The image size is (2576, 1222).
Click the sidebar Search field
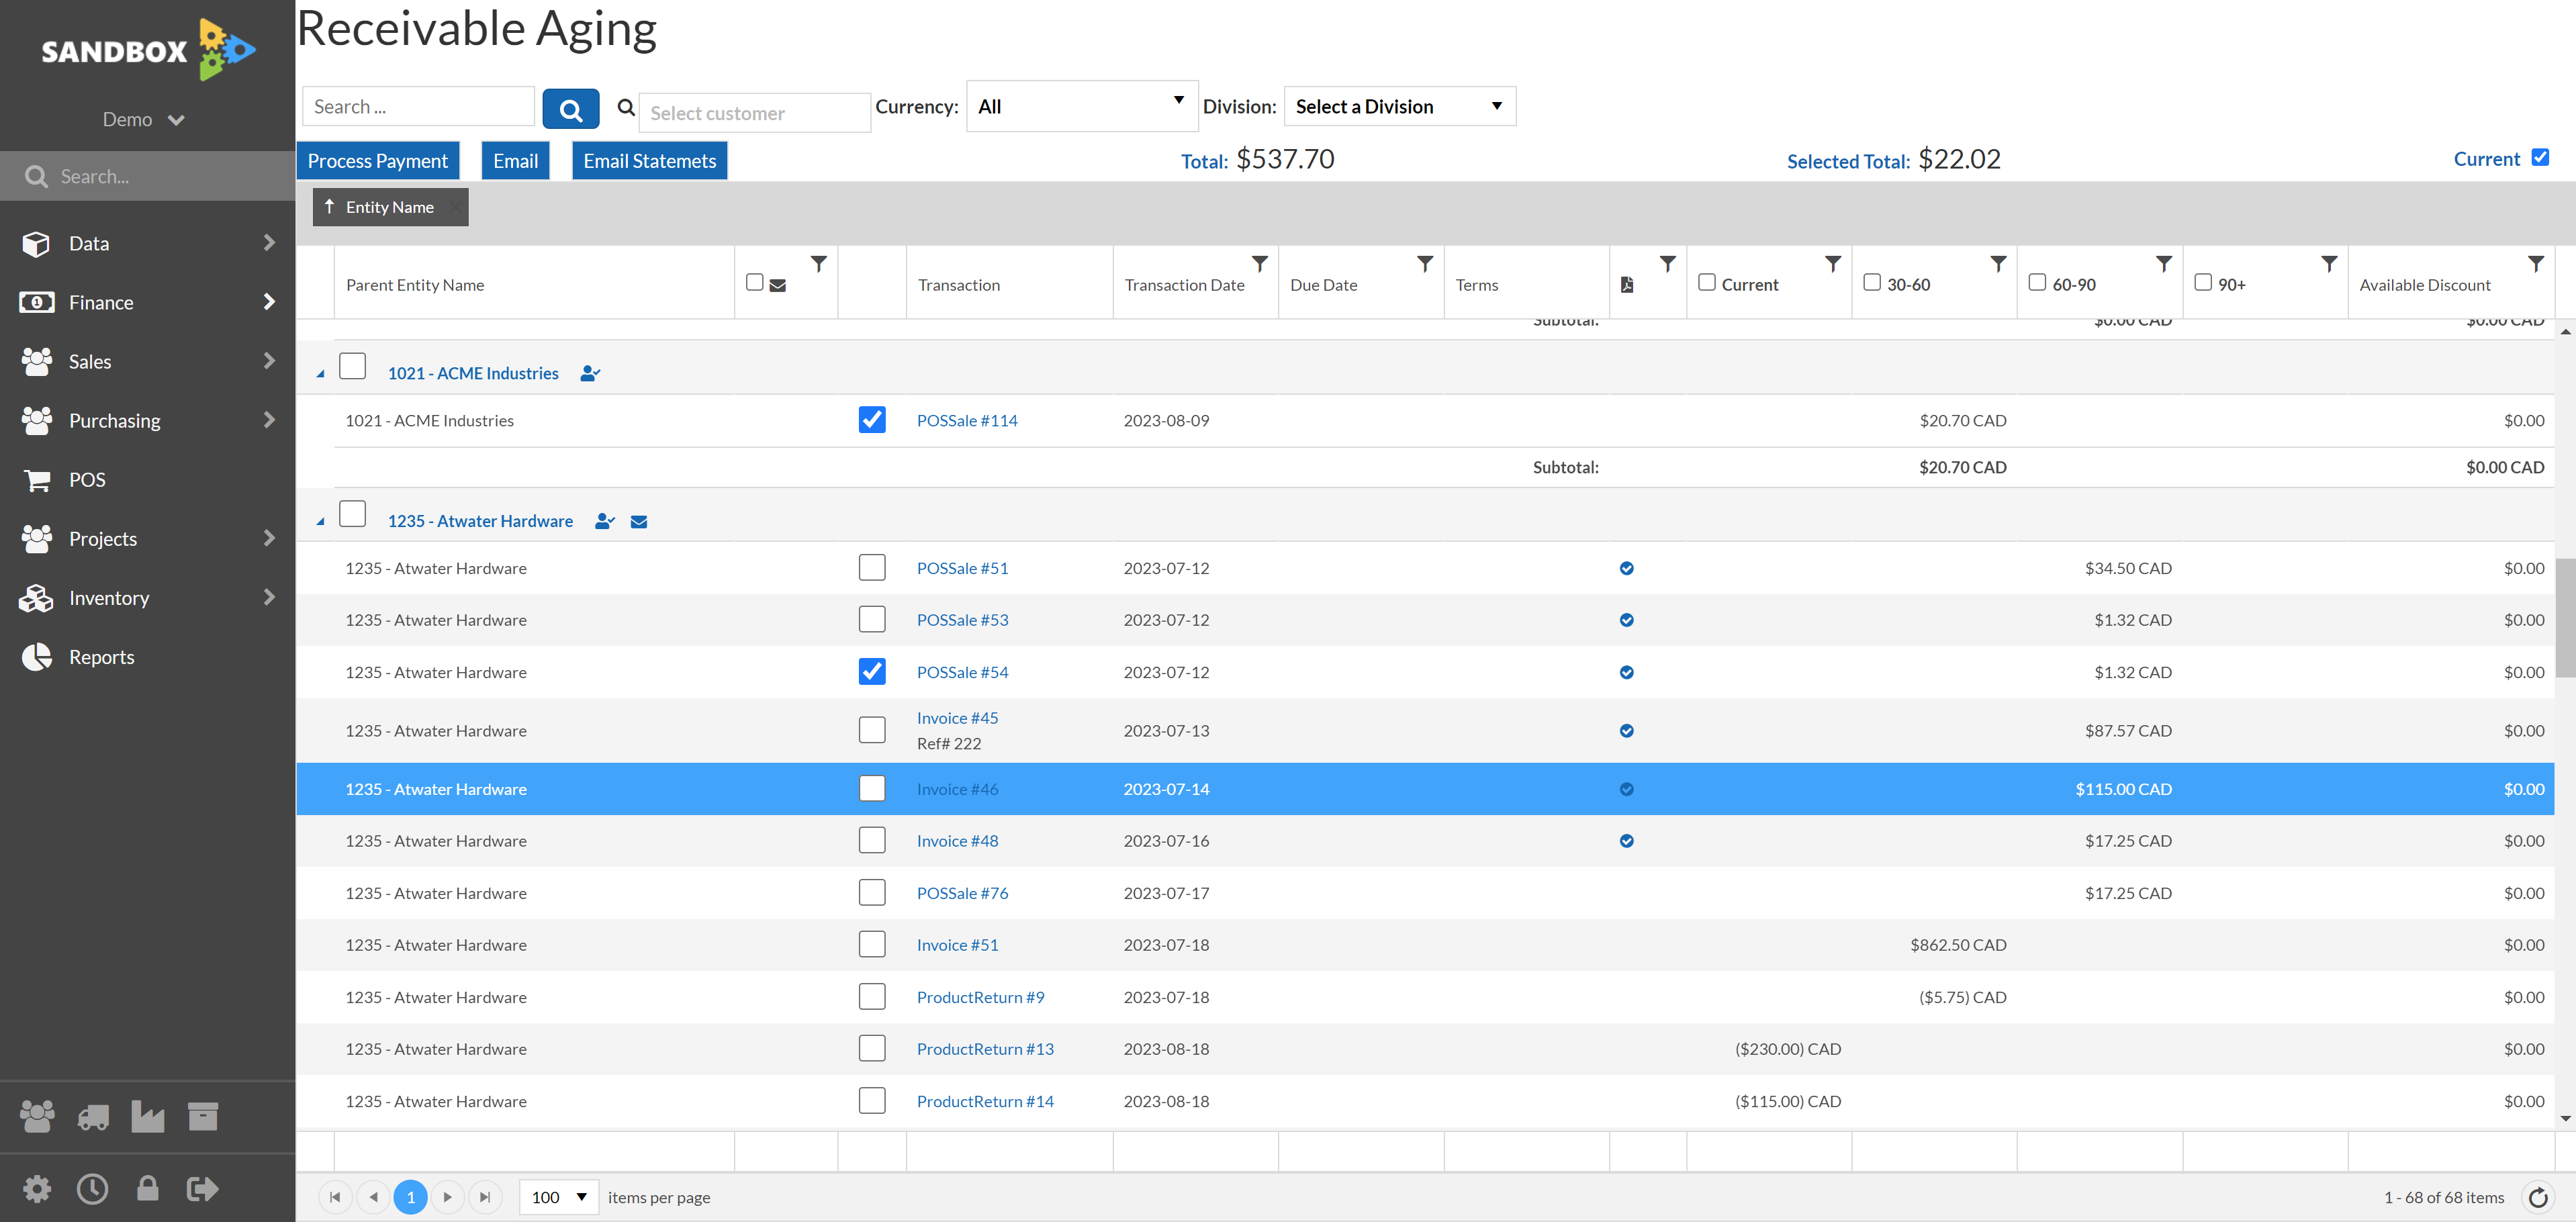tap(148, 177)
